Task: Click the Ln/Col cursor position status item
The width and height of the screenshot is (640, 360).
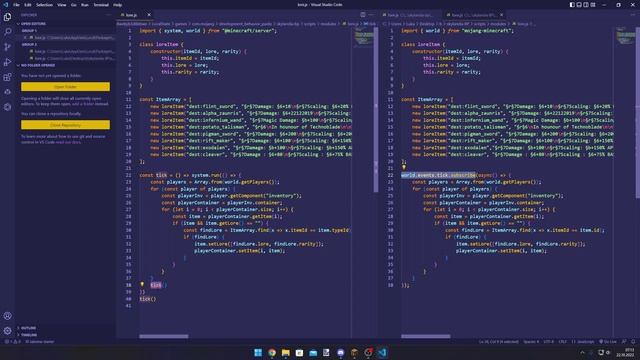Action: coord(498,342)
